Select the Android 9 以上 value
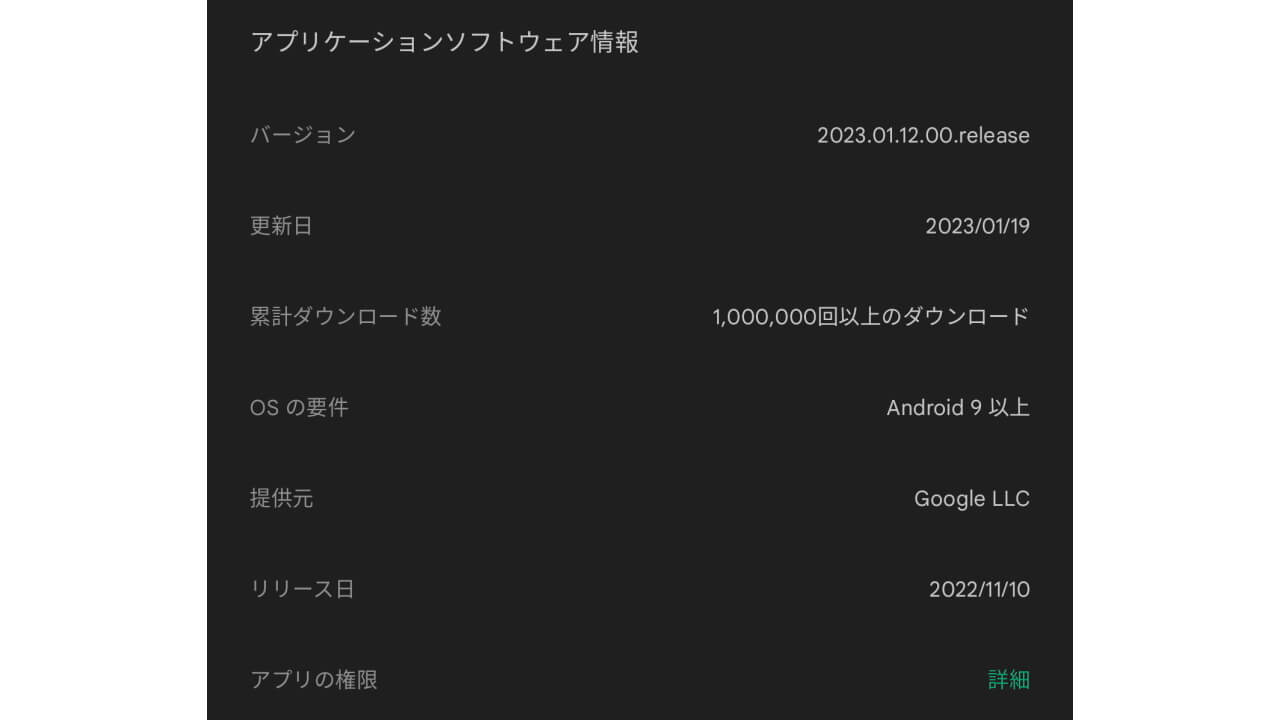The width and height of the screenshot is (1280, 720). pos(957,408)
